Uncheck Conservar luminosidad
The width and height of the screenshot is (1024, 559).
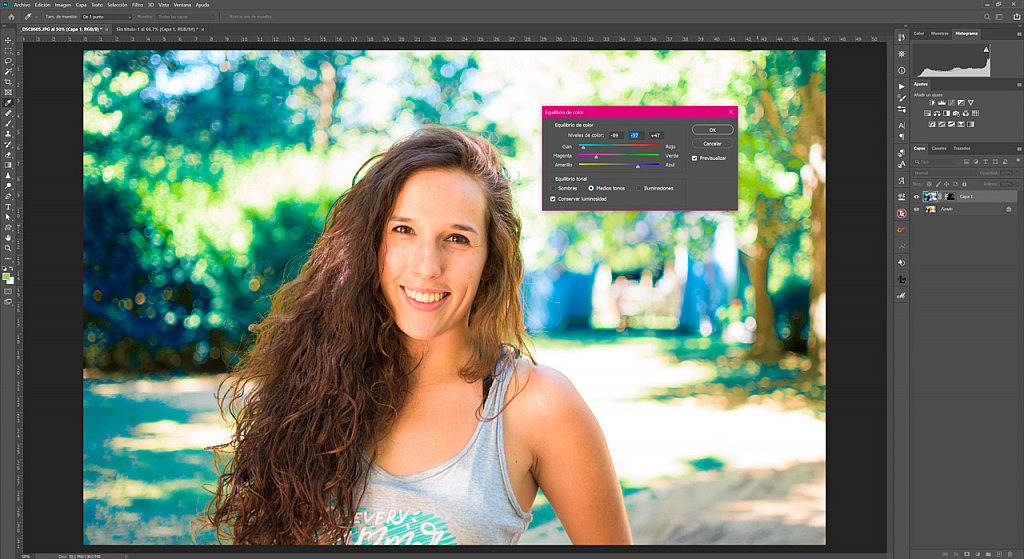pyautogui.click(x=552, y=198)
